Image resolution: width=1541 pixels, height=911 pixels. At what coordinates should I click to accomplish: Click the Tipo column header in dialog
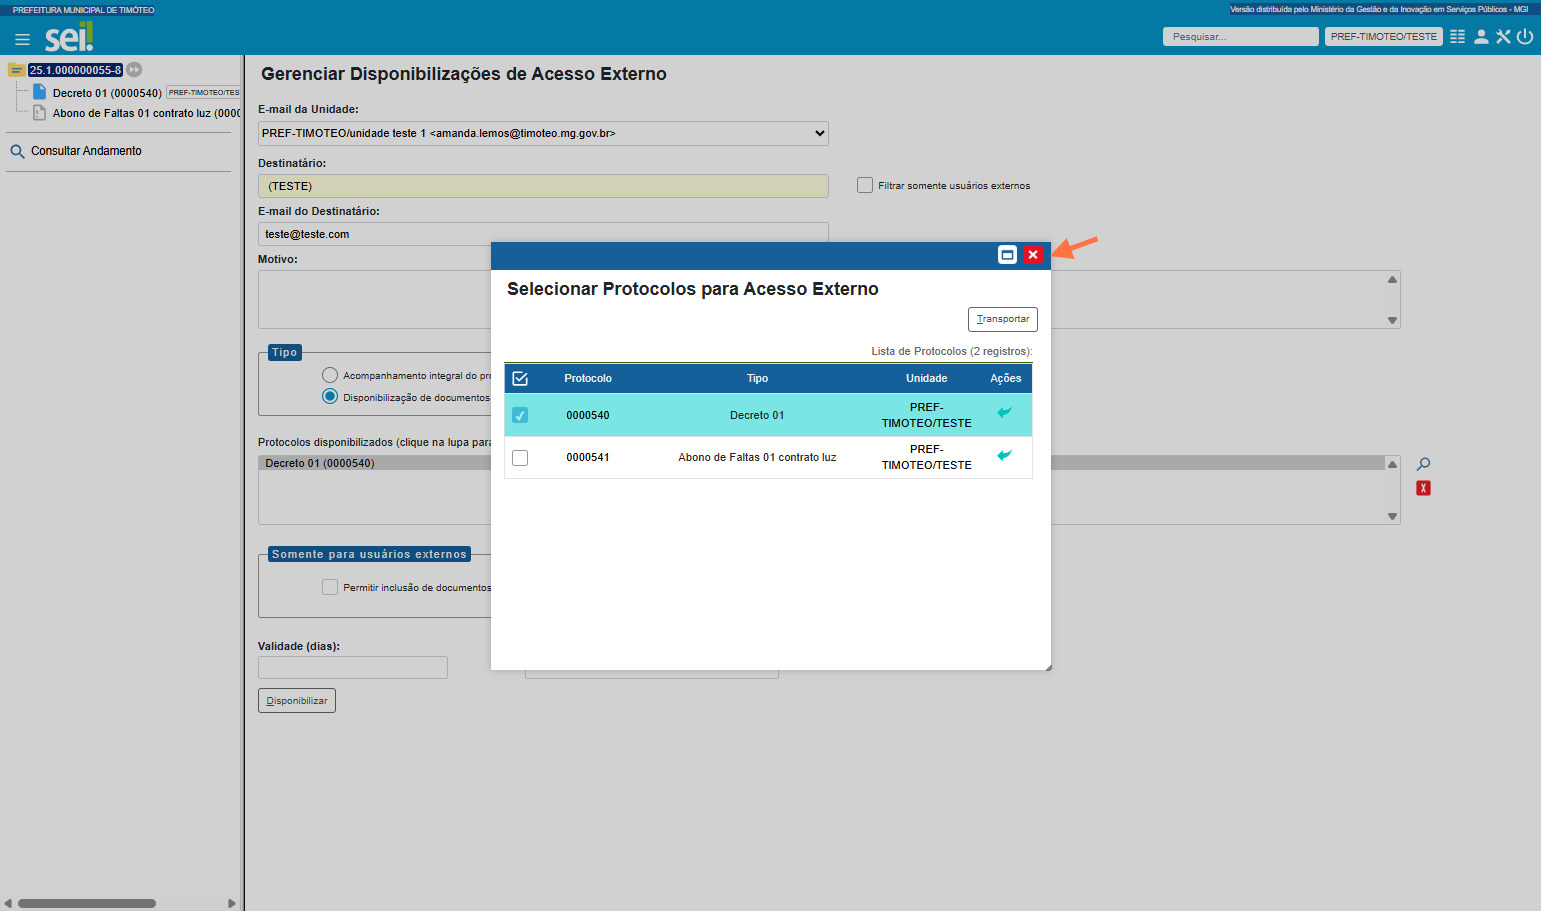pyautogui.click(x=757, y=378)
